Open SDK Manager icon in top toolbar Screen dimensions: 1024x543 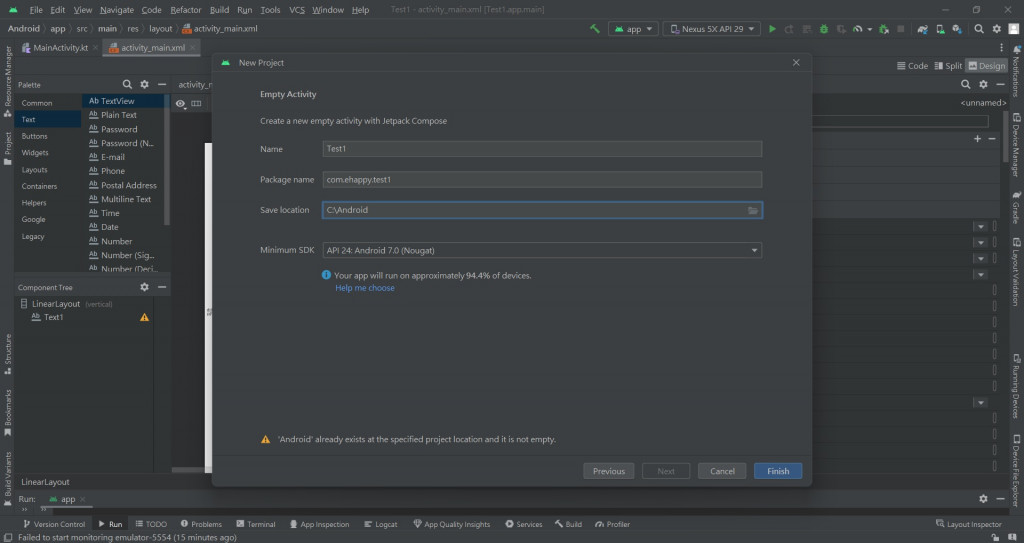coord(957,29)
